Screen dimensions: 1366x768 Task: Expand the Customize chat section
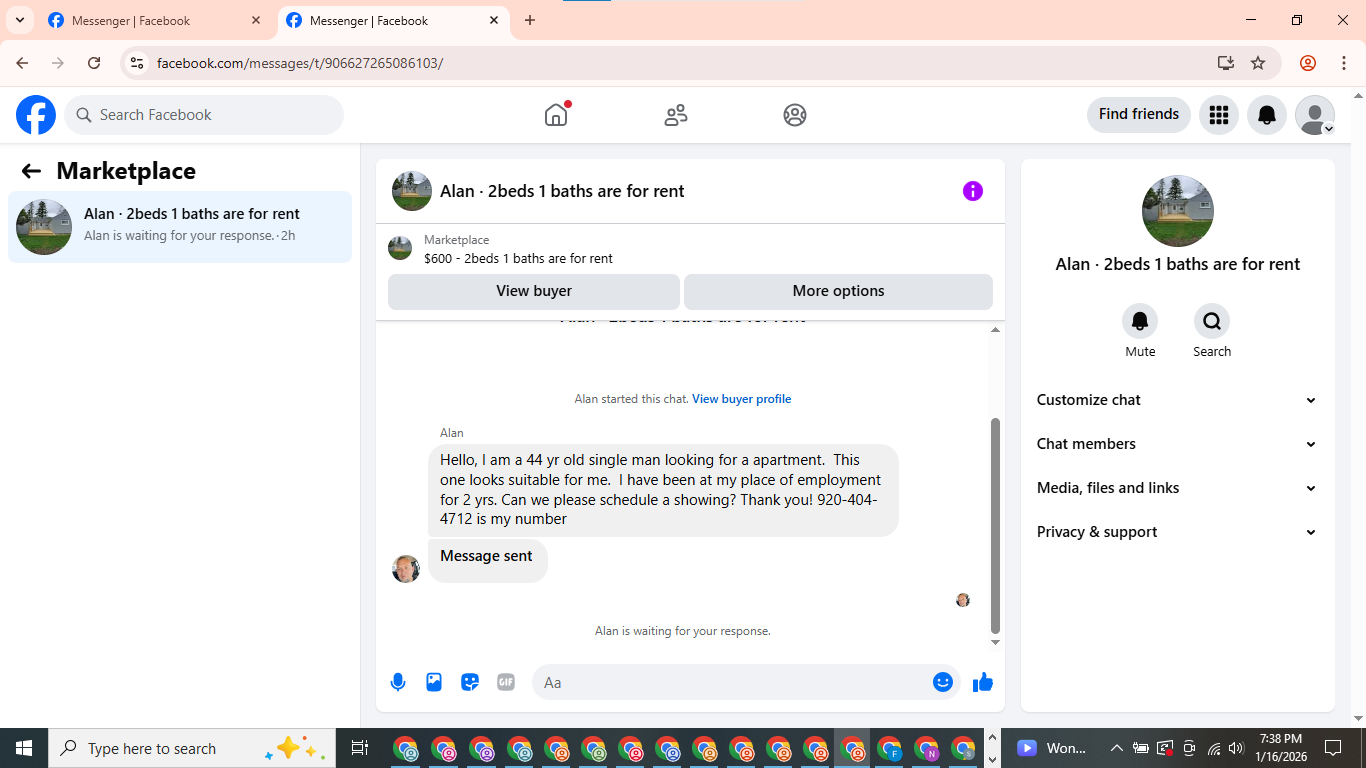click(1177, 400)
